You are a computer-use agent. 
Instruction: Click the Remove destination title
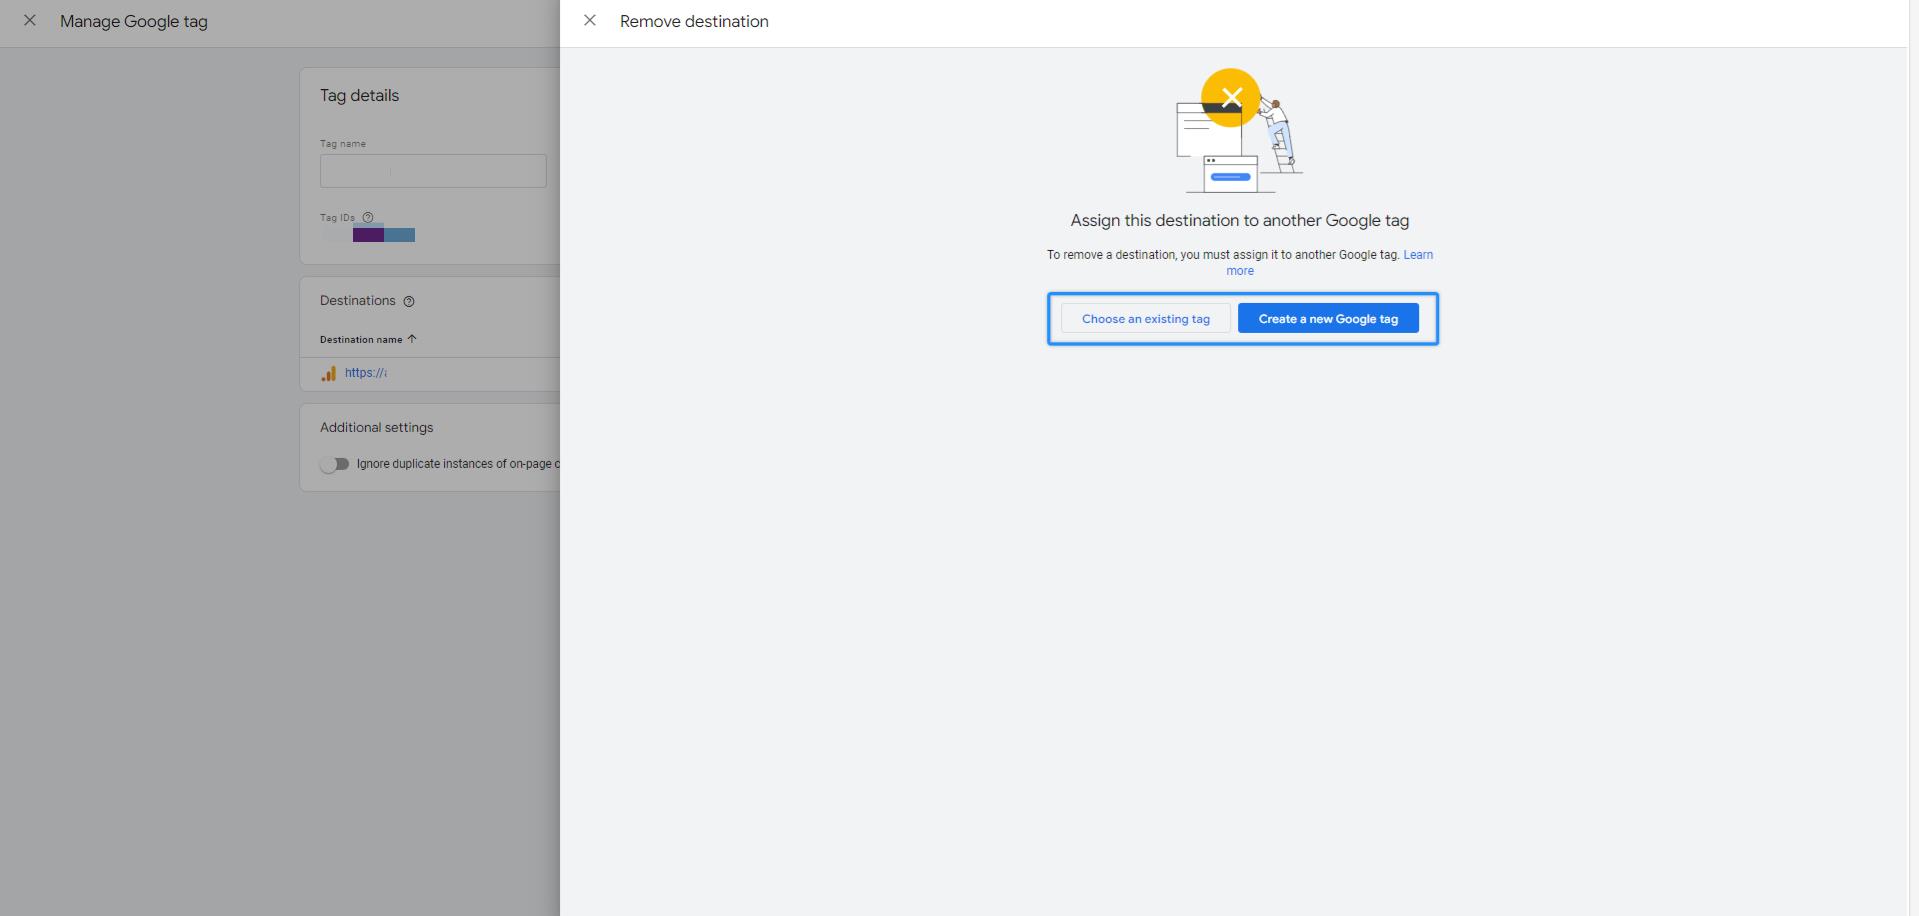tap(694, 21)
